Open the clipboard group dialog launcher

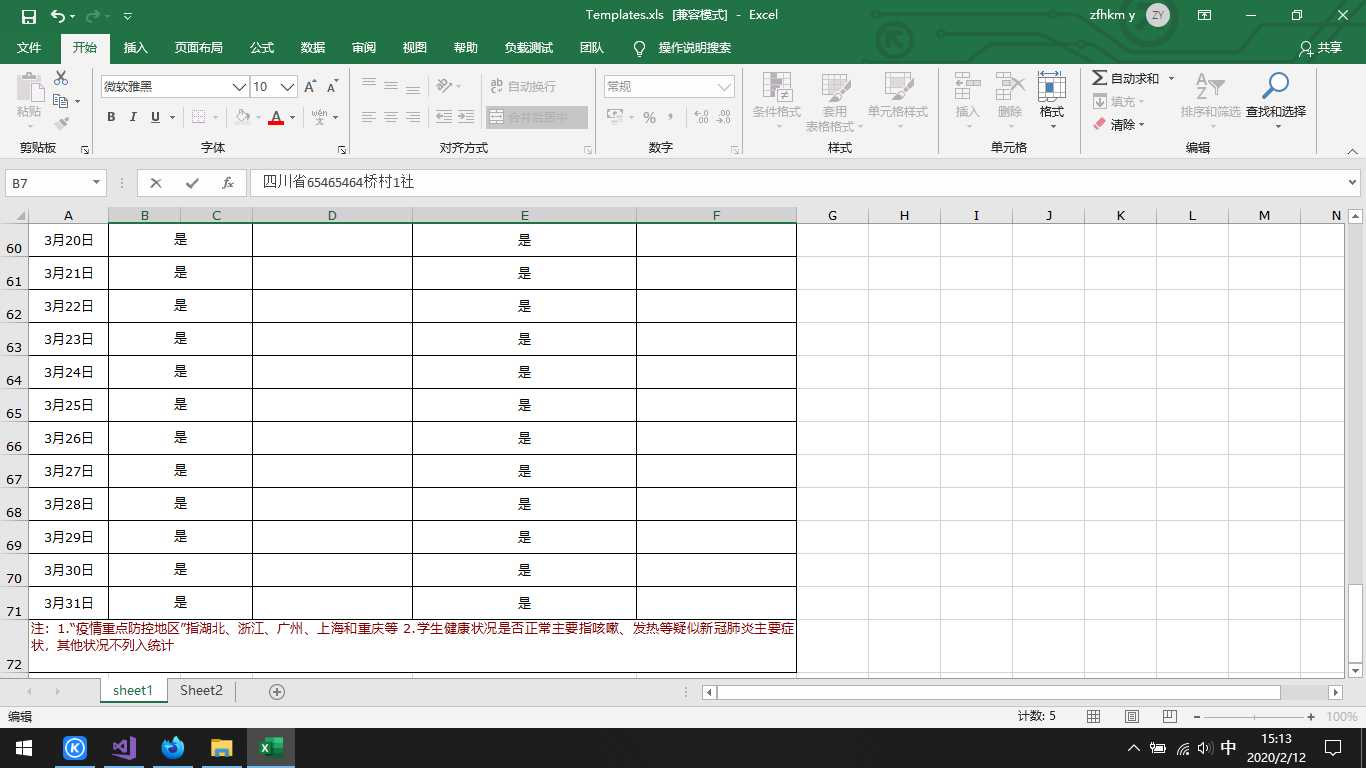point(84,149)
